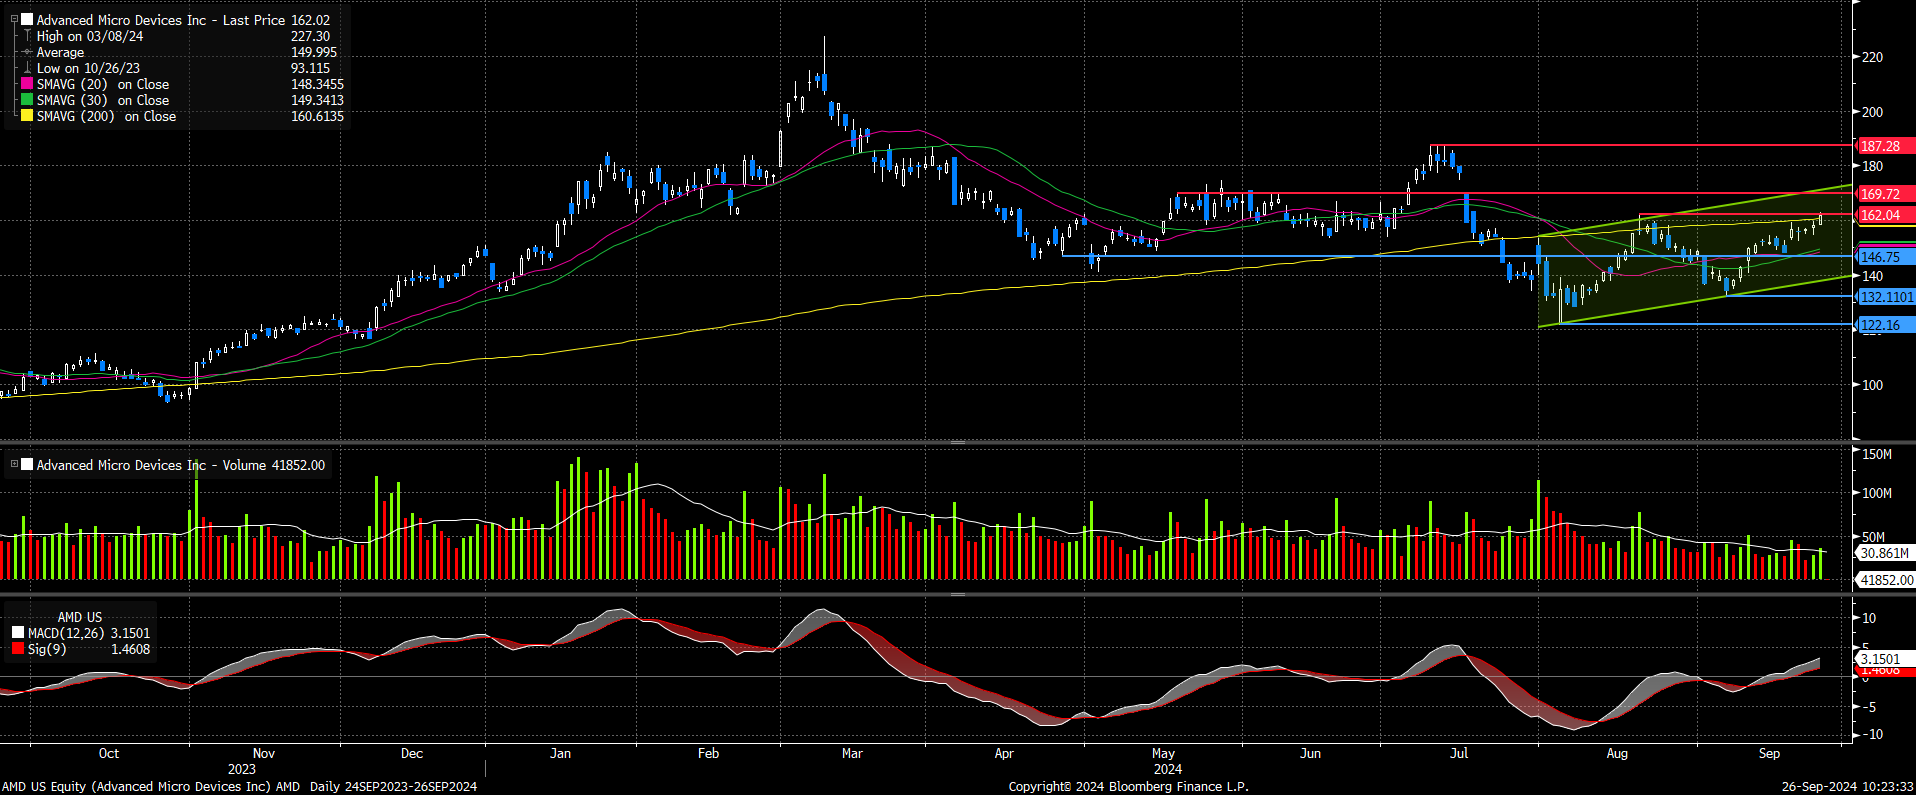Click the 'Oct' month label on the time axis
1916x795 pixels.
click(109, 753)
